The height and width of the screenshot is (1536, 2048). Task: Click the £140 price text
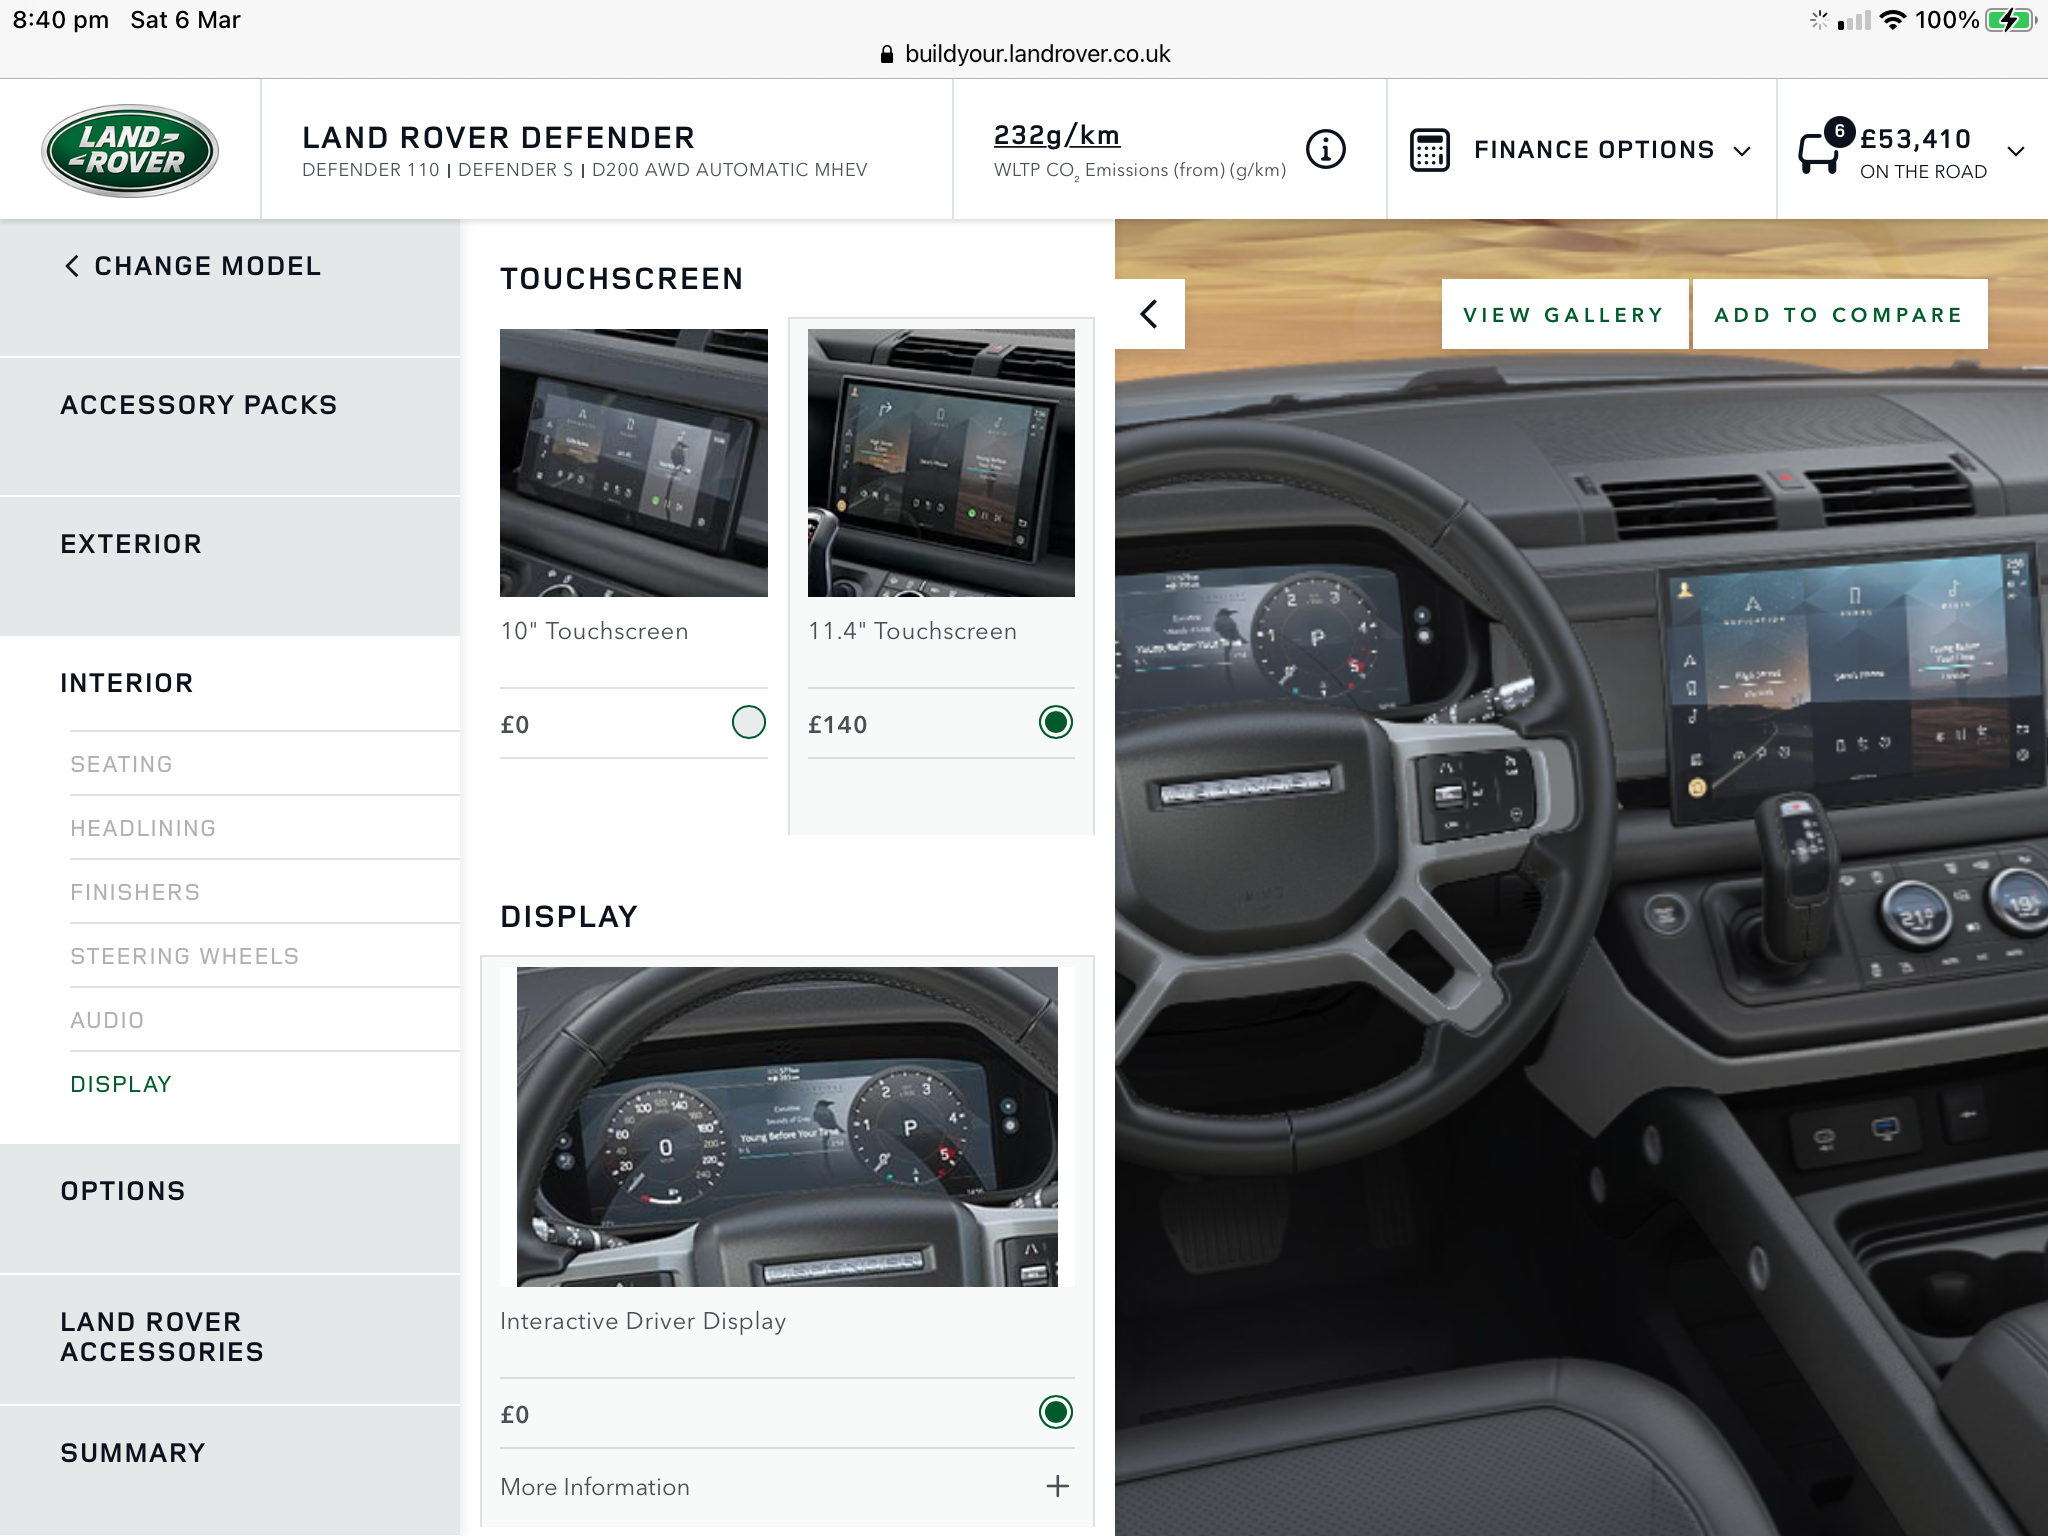(837, 725)
